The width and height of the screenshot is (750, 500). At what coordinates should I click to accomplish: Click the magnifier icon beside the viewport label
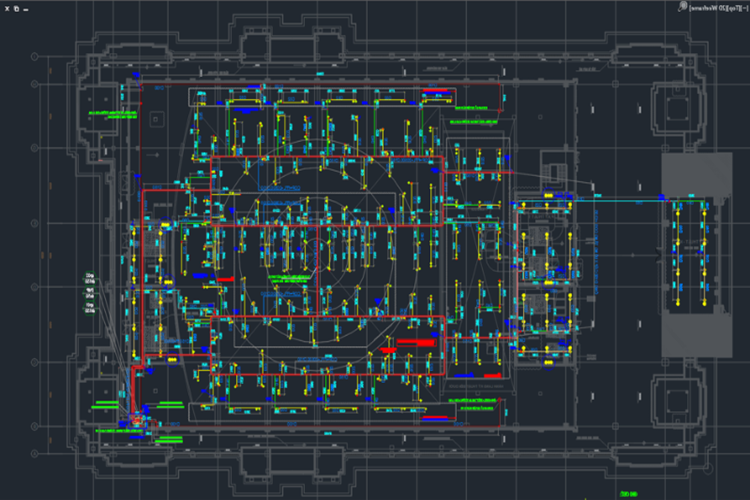683,7
